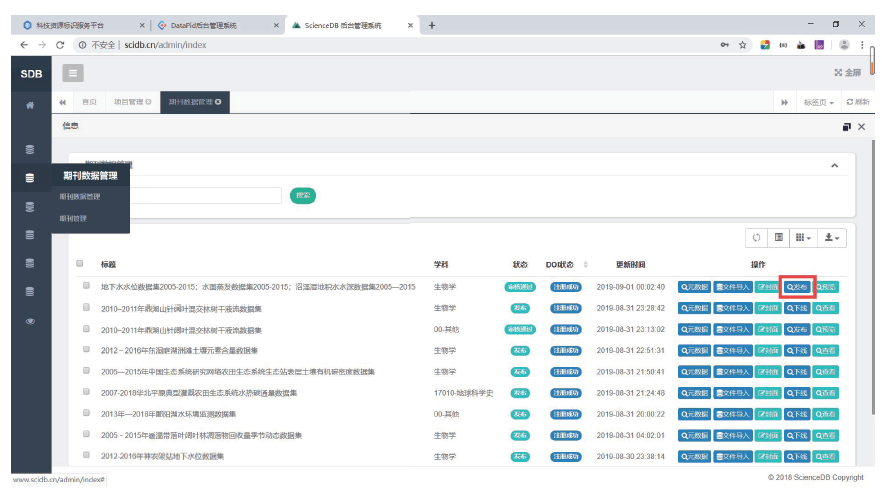Click the SDB logo

point(31,74)
